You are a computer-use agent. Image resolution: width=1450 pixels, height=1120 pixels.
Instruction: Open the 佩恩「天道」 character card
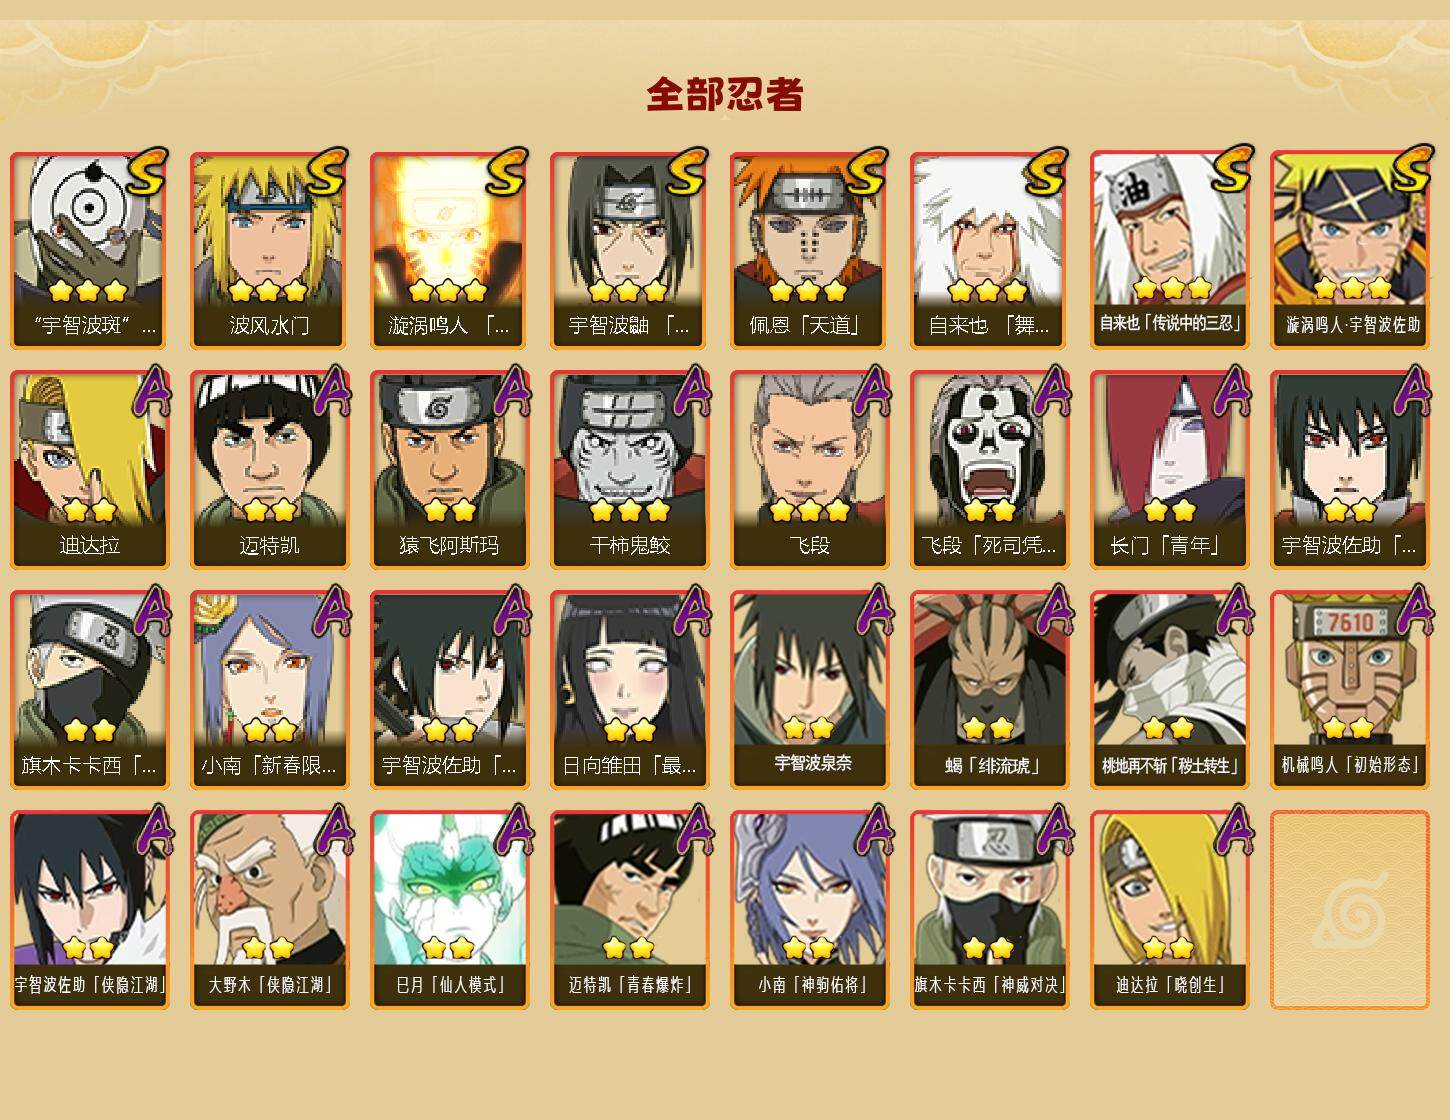[x=809, y=250]
